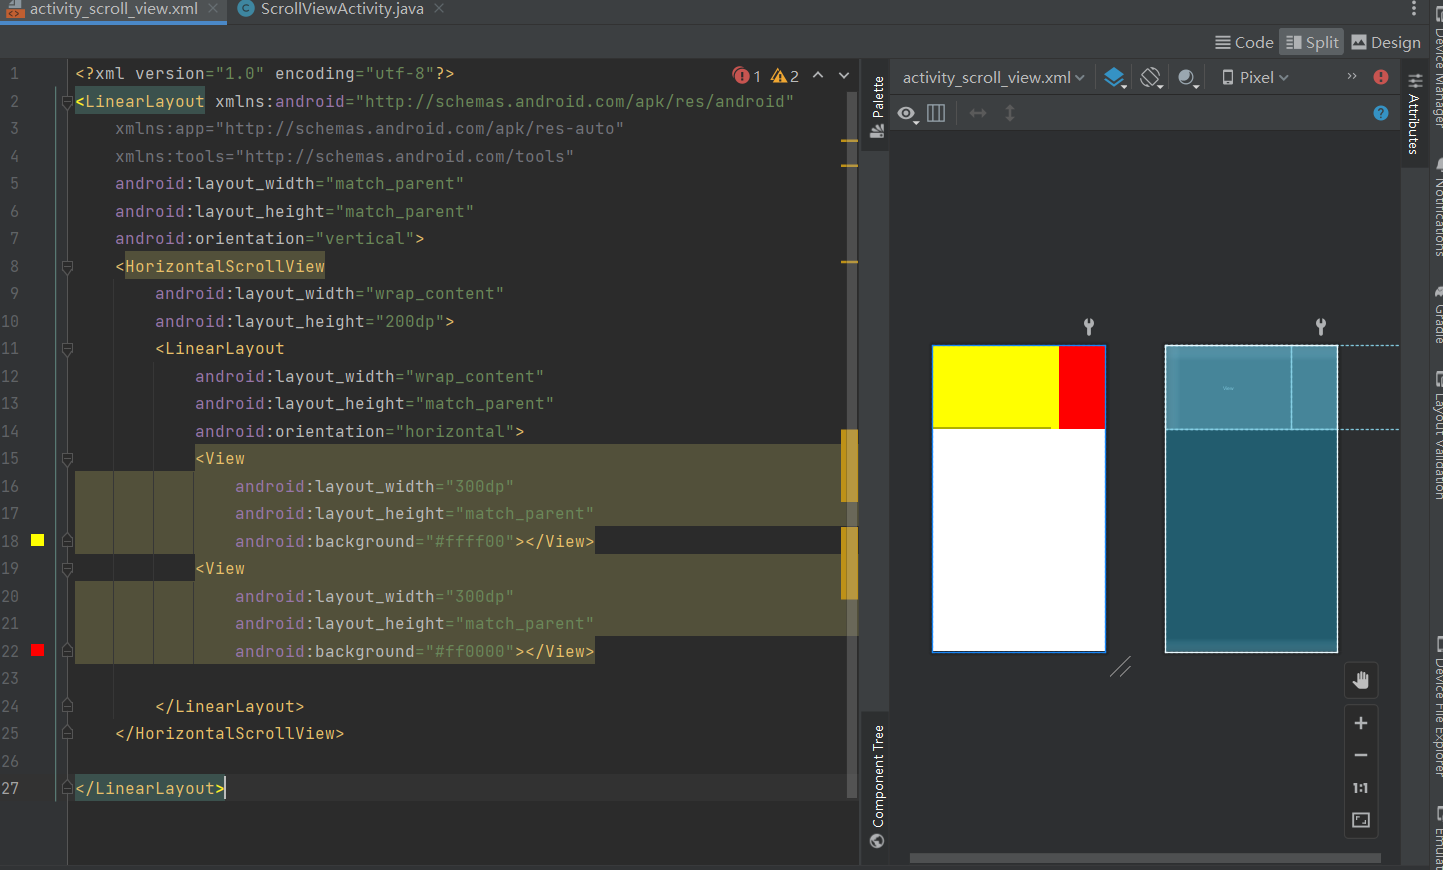This screenshot has width=1443, height=870.
Task: Open the Attributes side panel
Action: (x=1415, y=114)
